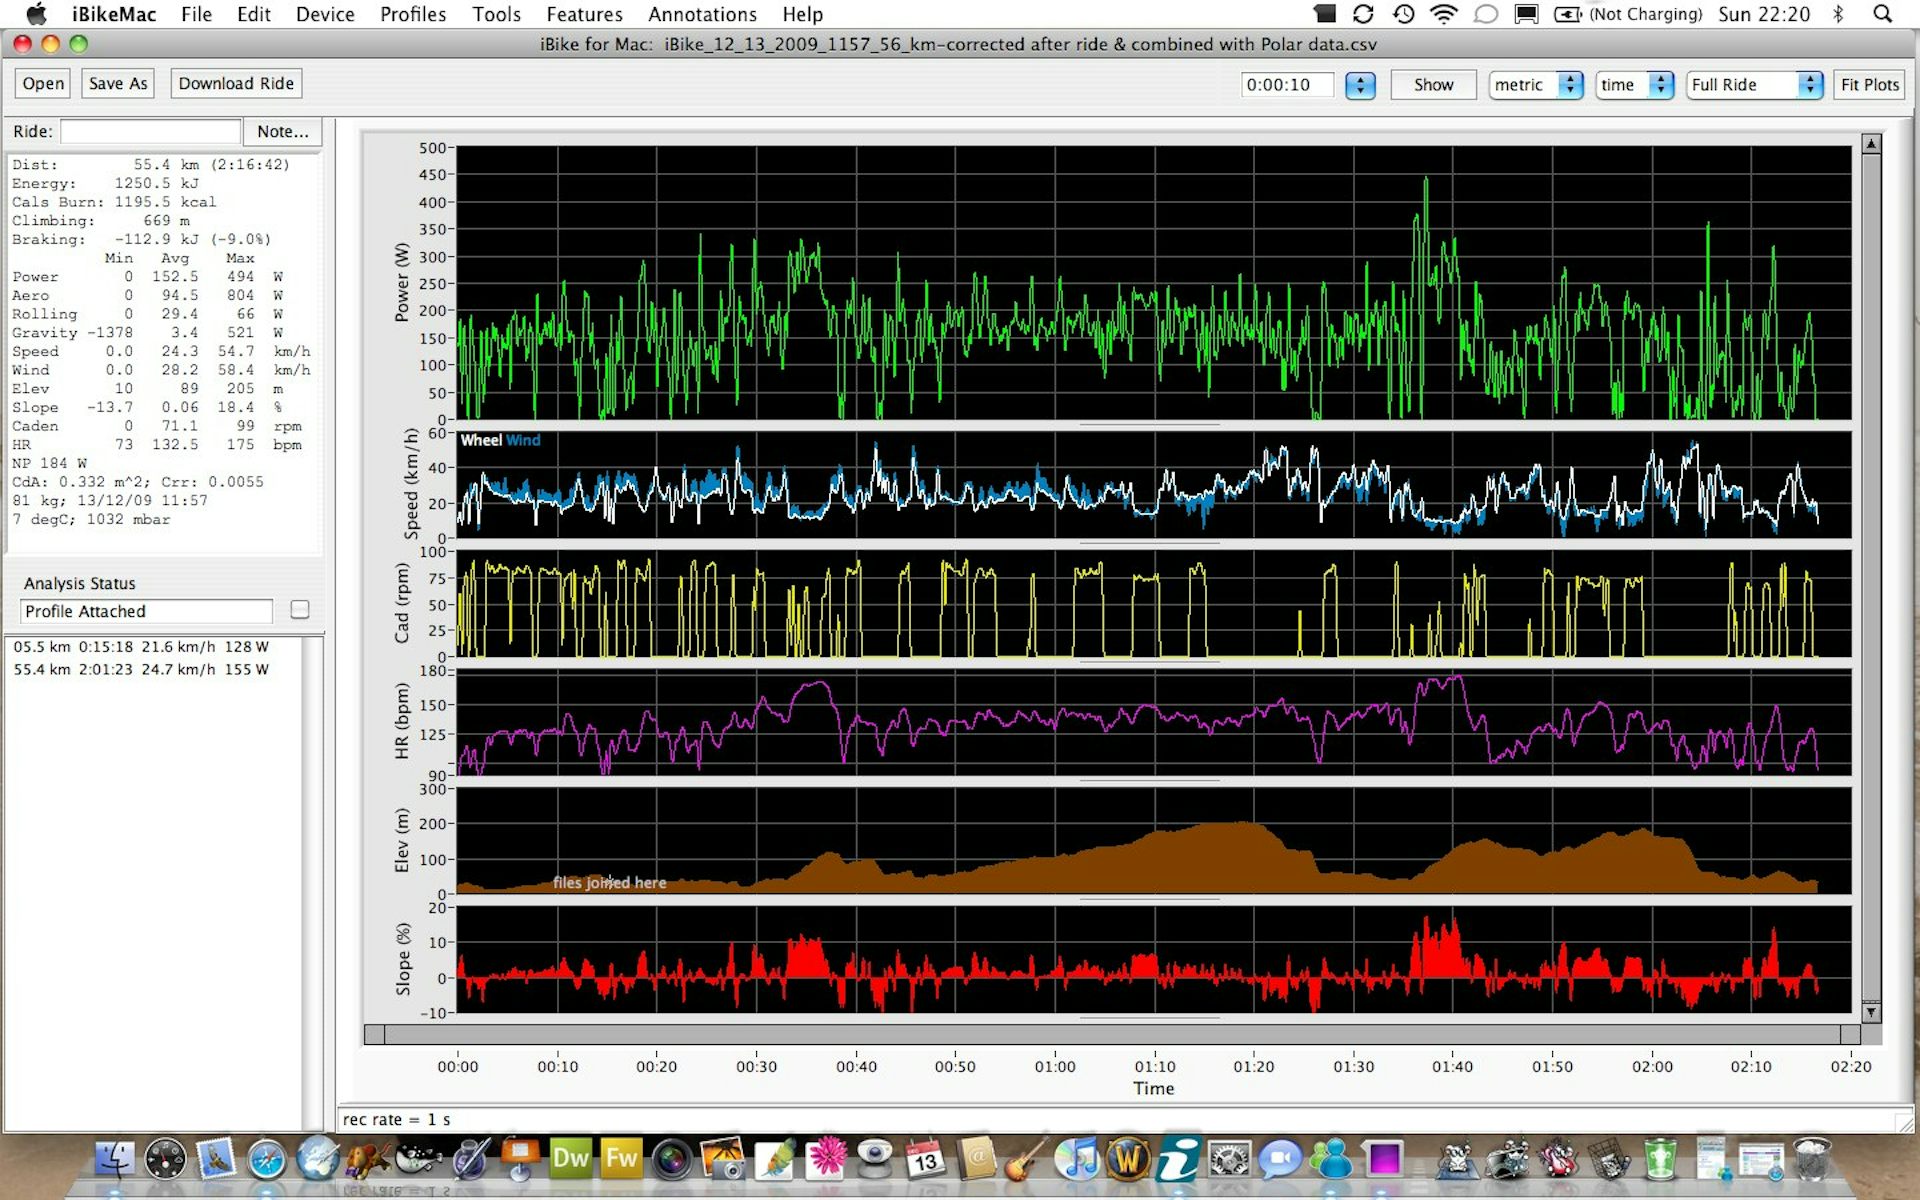Launch Fireworks from the Dock
1920x1200 pixels.
621,1158
